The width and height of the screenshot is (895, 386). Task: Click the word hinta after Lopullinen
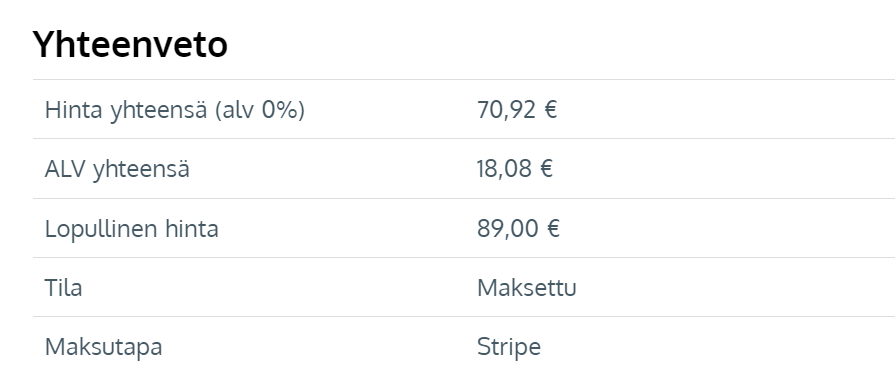pos(192,228)
